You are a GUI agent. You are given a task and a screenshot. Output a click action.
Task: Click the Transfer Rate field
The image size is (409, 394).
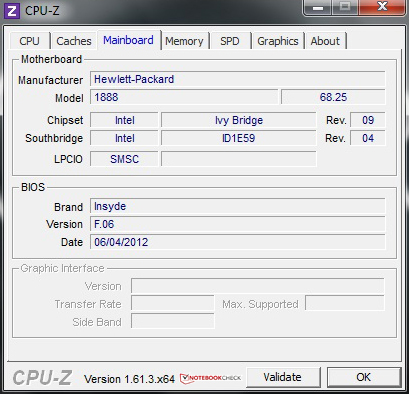173,304
